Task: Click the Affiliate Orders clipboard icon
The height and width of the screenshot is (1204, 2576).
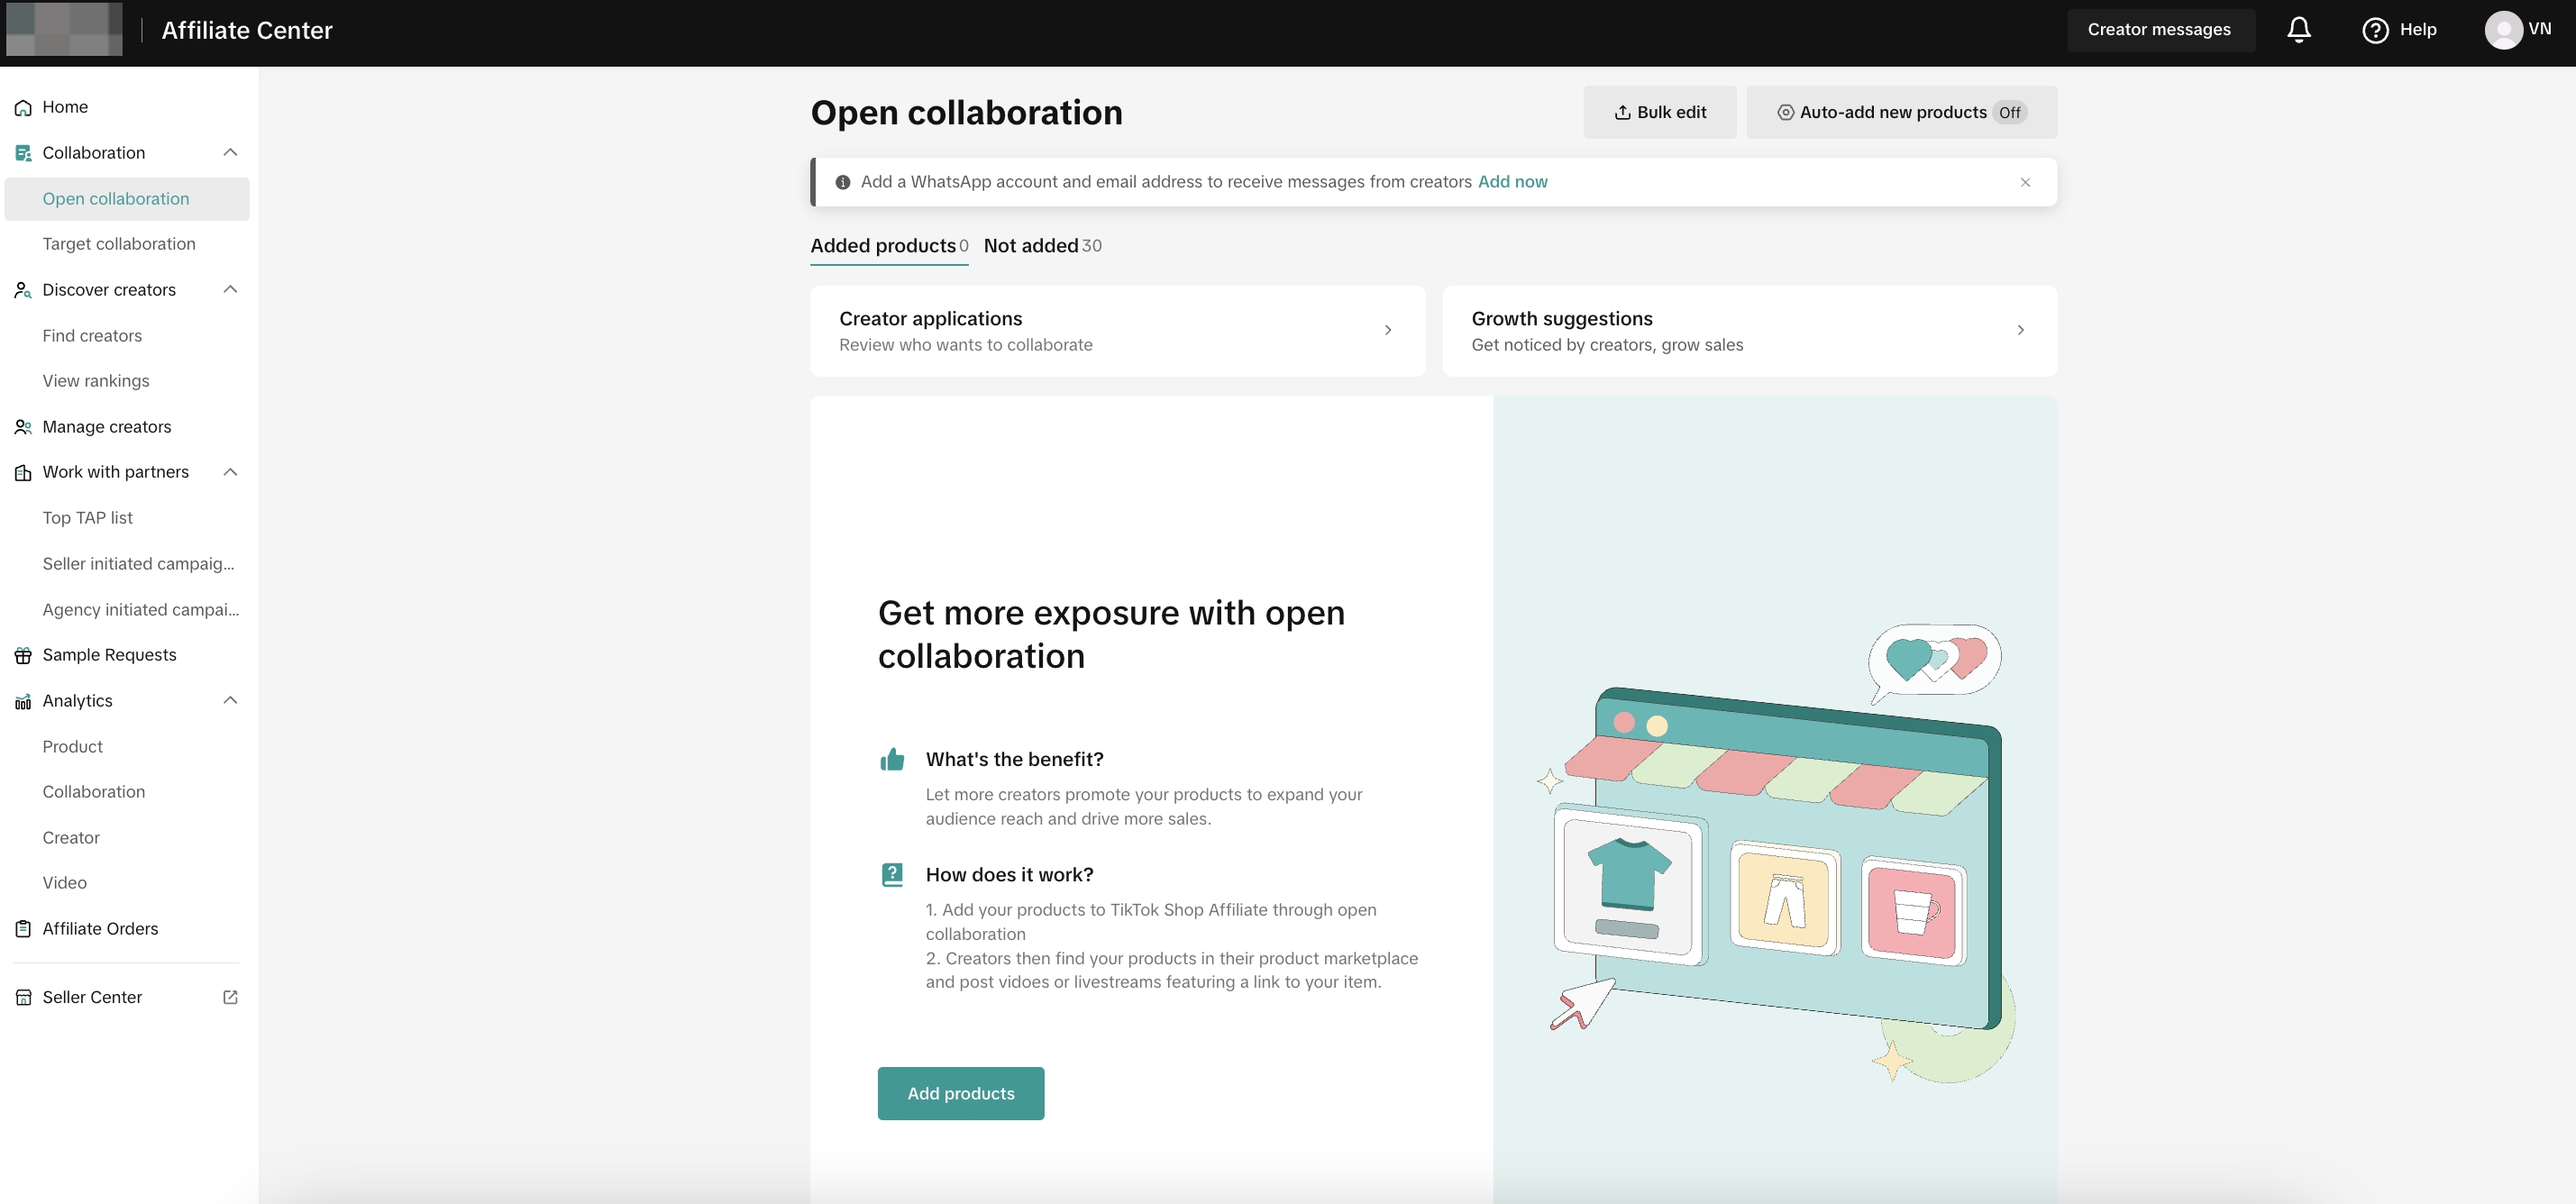Action: (23, 929)
